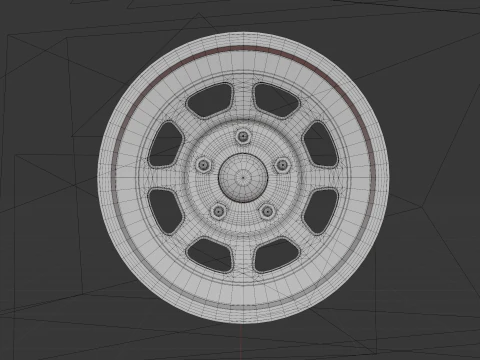The height and width of the screenshot is (360, 480).
Task: Select the lower-left lug nut
Action: (x=219, y=211)
